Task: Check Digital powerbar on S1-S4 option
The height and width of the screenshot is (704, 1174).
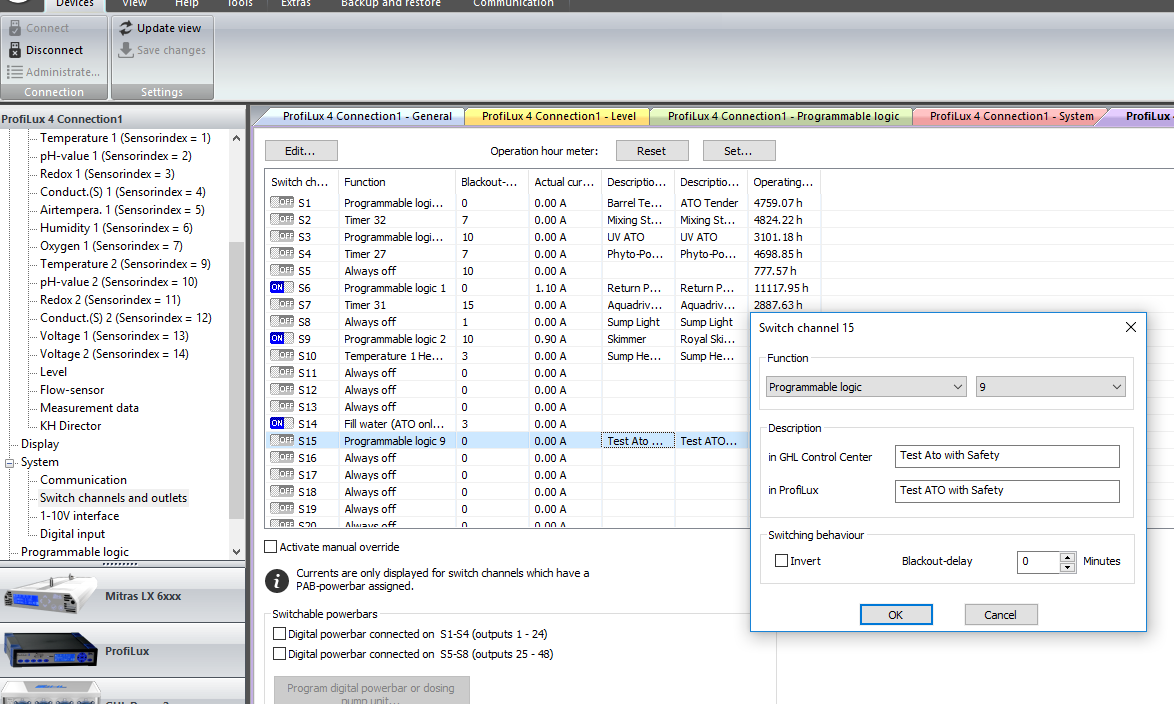Action: (x=279, y=634)
